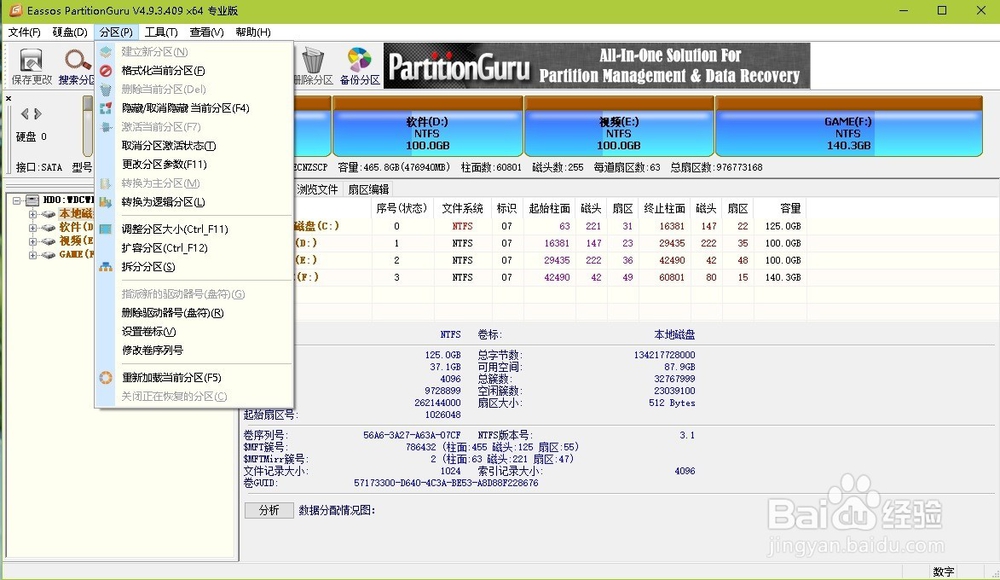Image resolution: width=1000 pixels, height=580 pixels.
Task: Click the 分析 button
Action: coord(269,510)
